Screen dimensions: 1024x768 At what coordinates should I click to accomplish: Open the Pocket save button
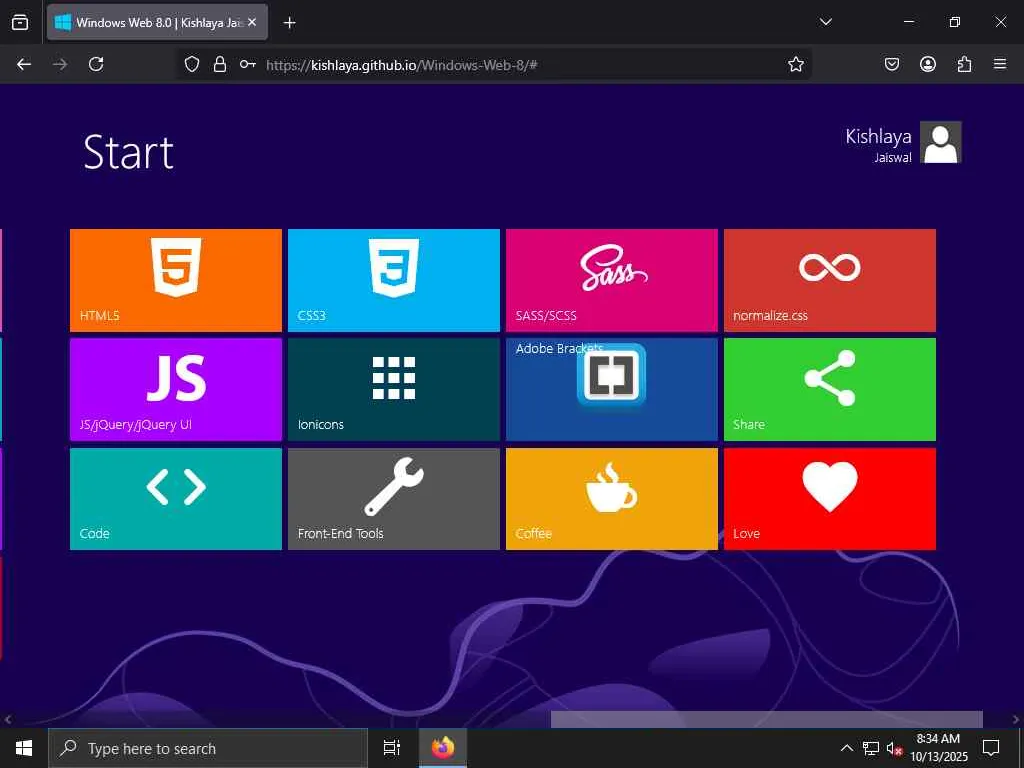click(x=892, y=64)
